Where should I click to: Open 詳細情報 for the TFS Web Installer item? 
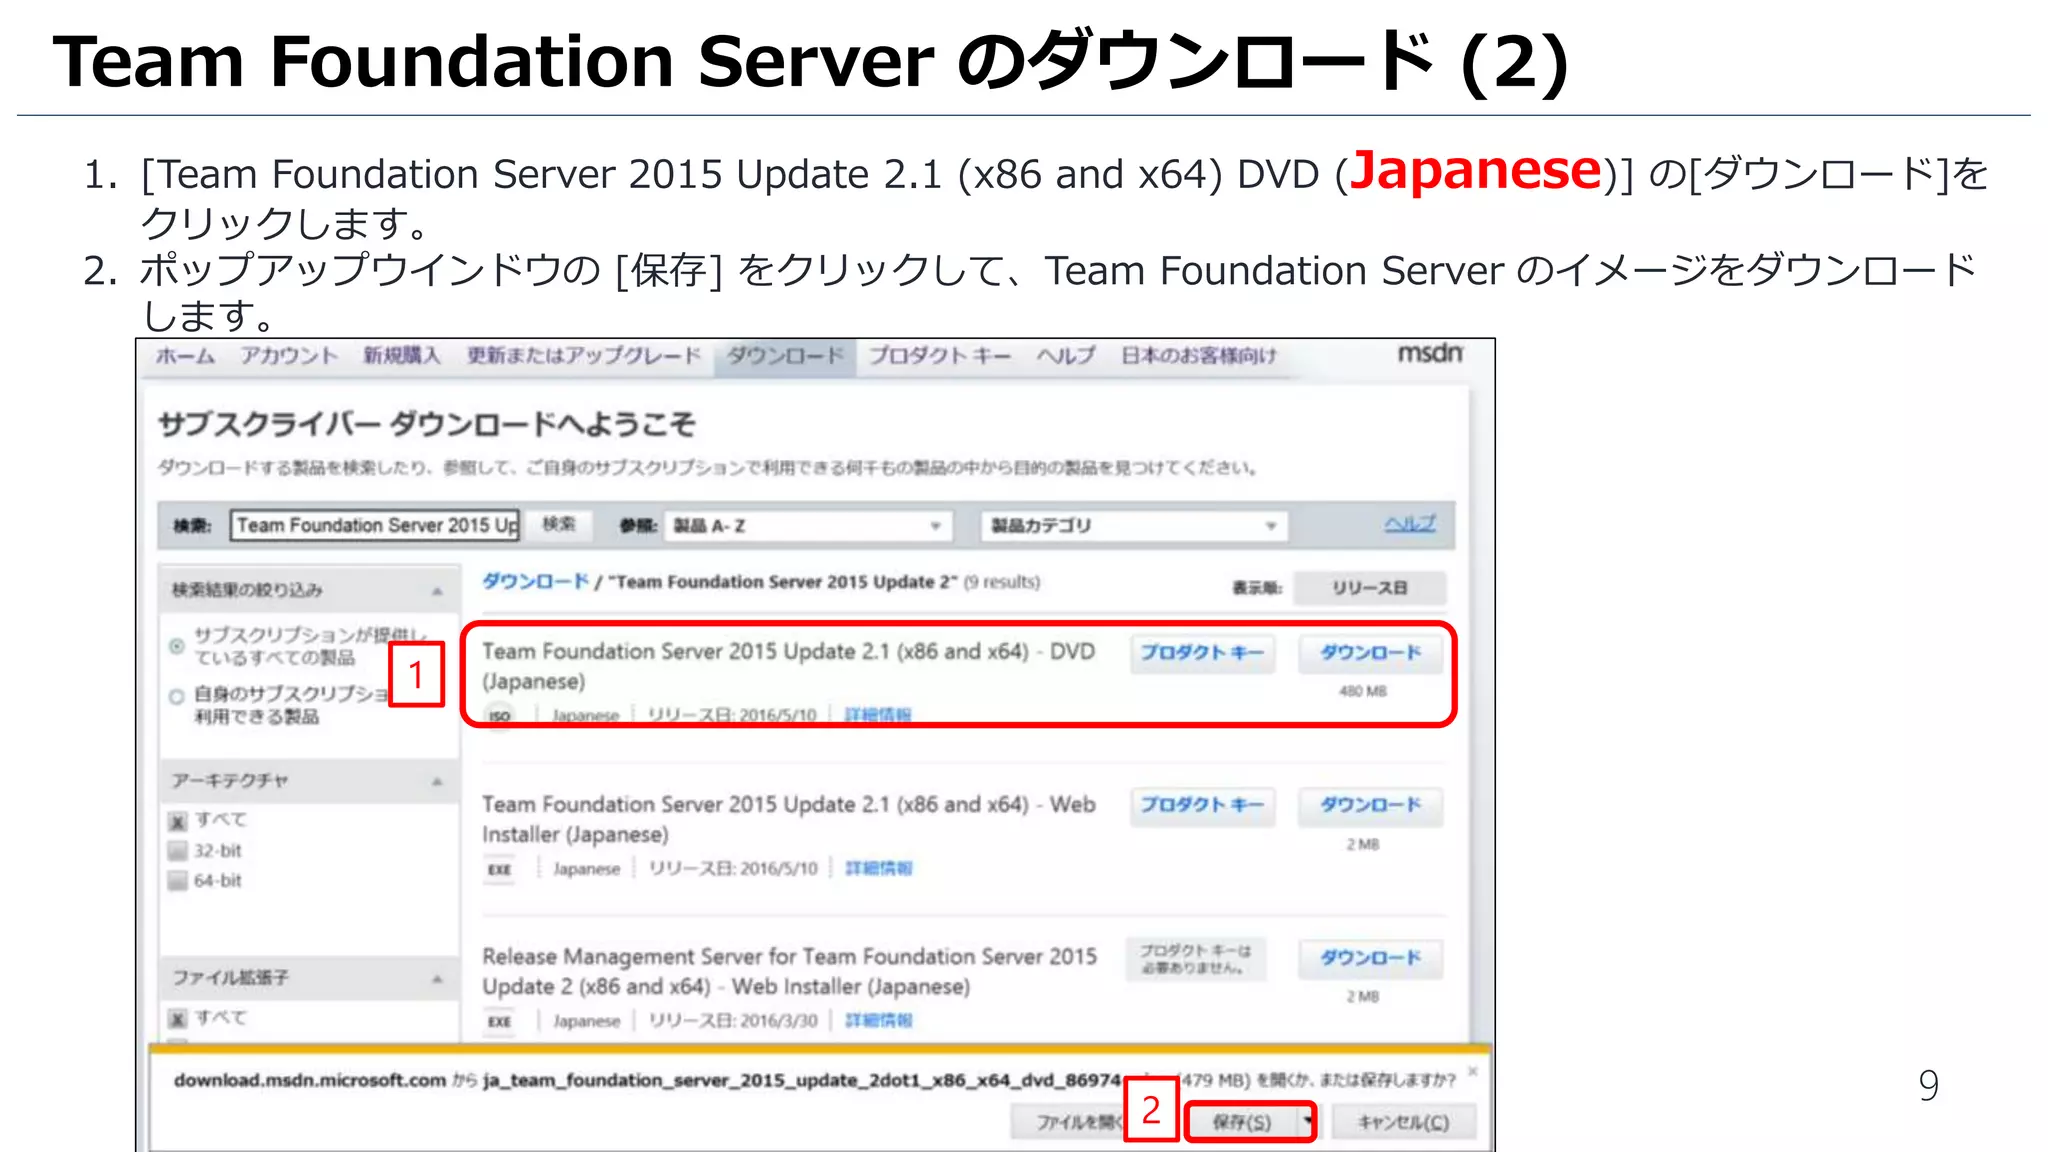tap(878, 868)
